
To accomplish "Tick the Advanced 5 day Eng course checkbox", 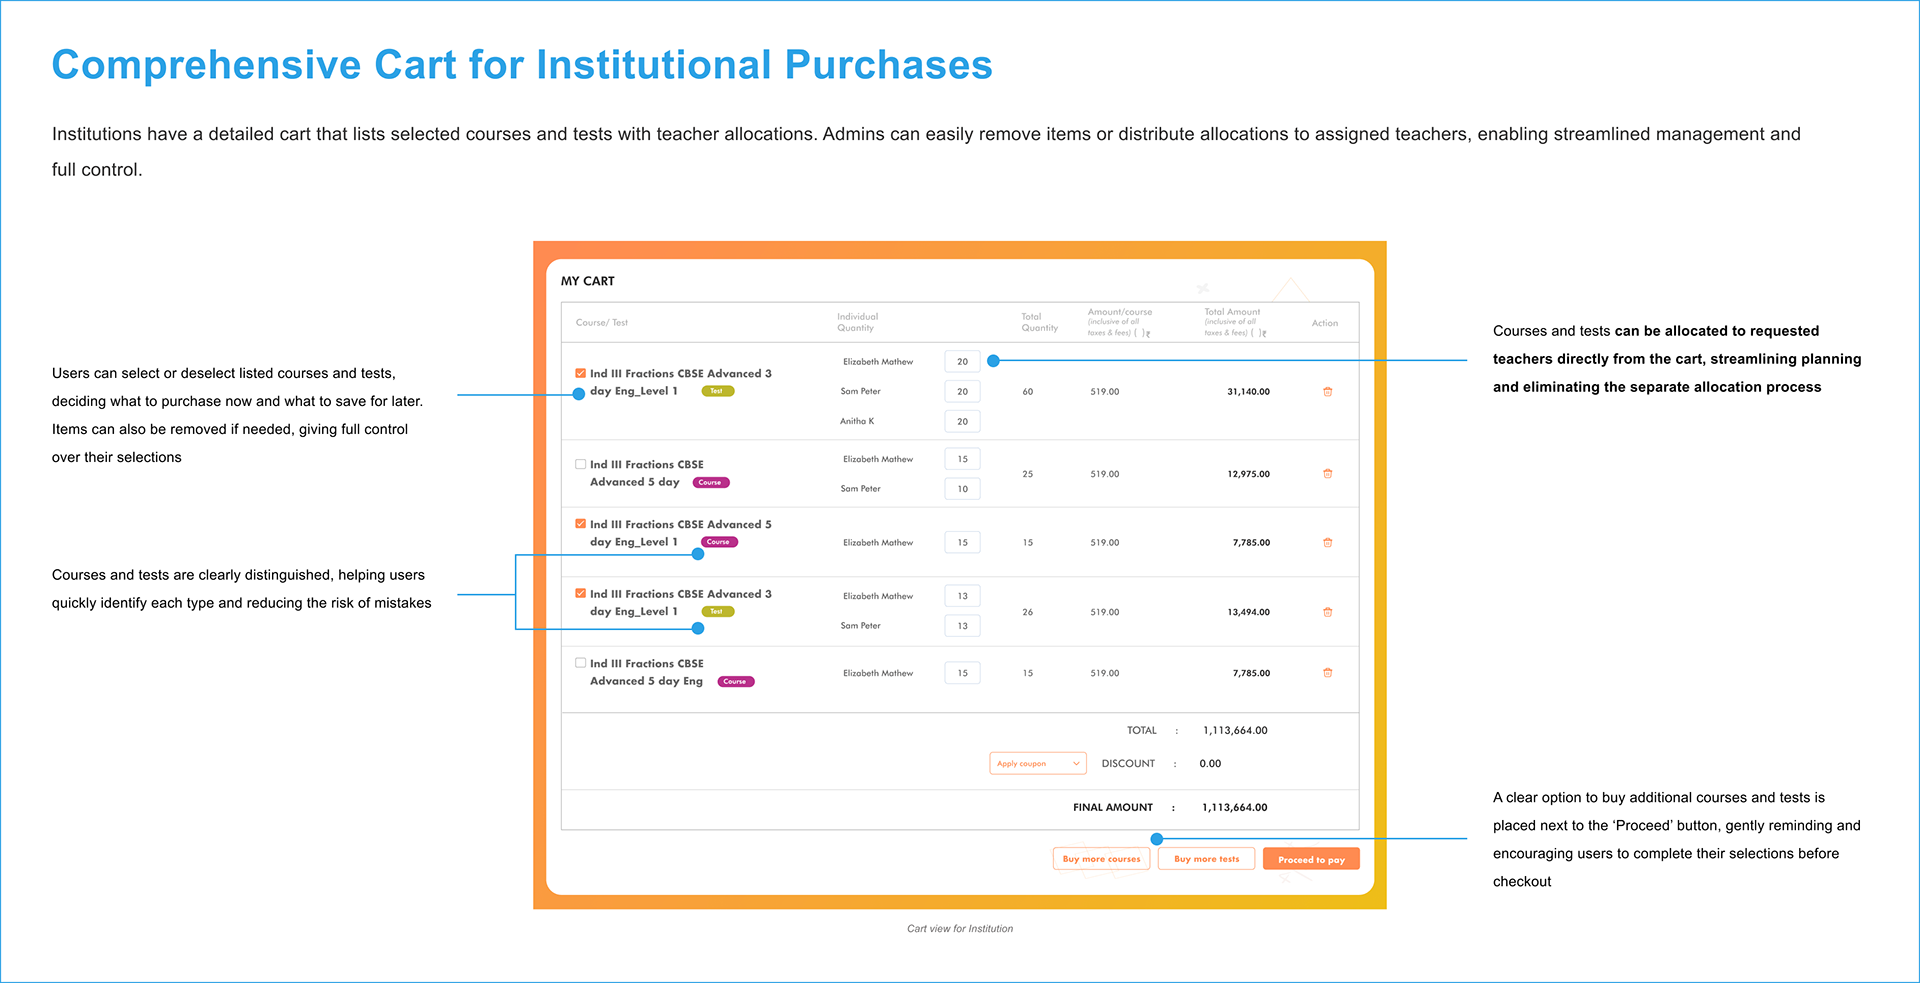I will (580, 663).
